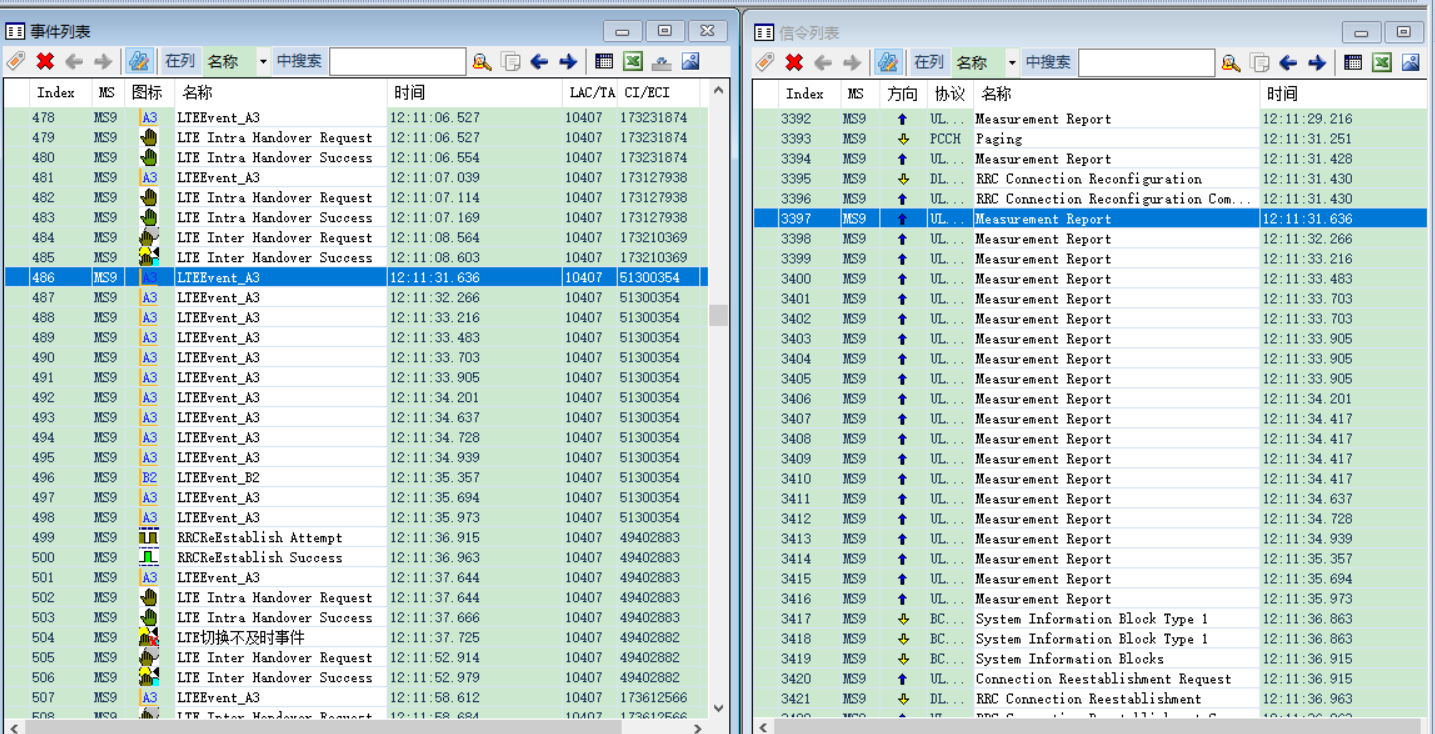This screenshot has height=734, width=1435.
Task: Click blue right arrow (find next) in 事件列表
Action: point(568,61)
